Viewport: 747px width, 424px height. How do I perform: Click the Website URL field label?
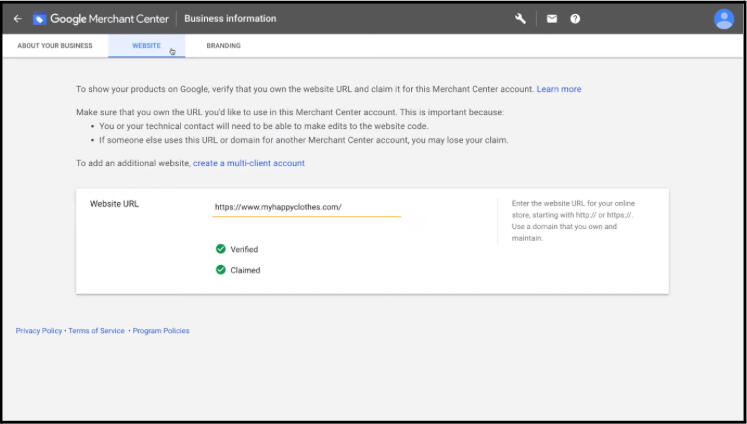(114, 204)
